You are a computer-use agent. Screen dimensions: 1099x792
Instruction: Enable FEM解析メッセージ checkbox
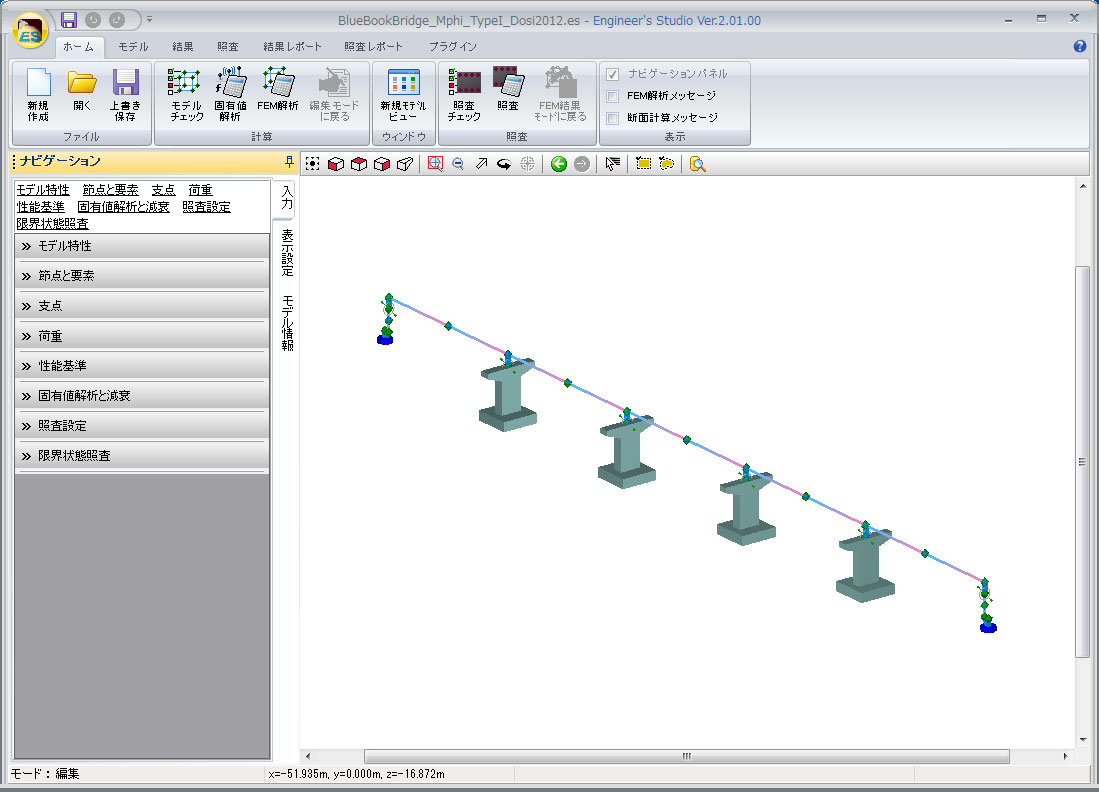pyautogui.click(x=613, y=96)
